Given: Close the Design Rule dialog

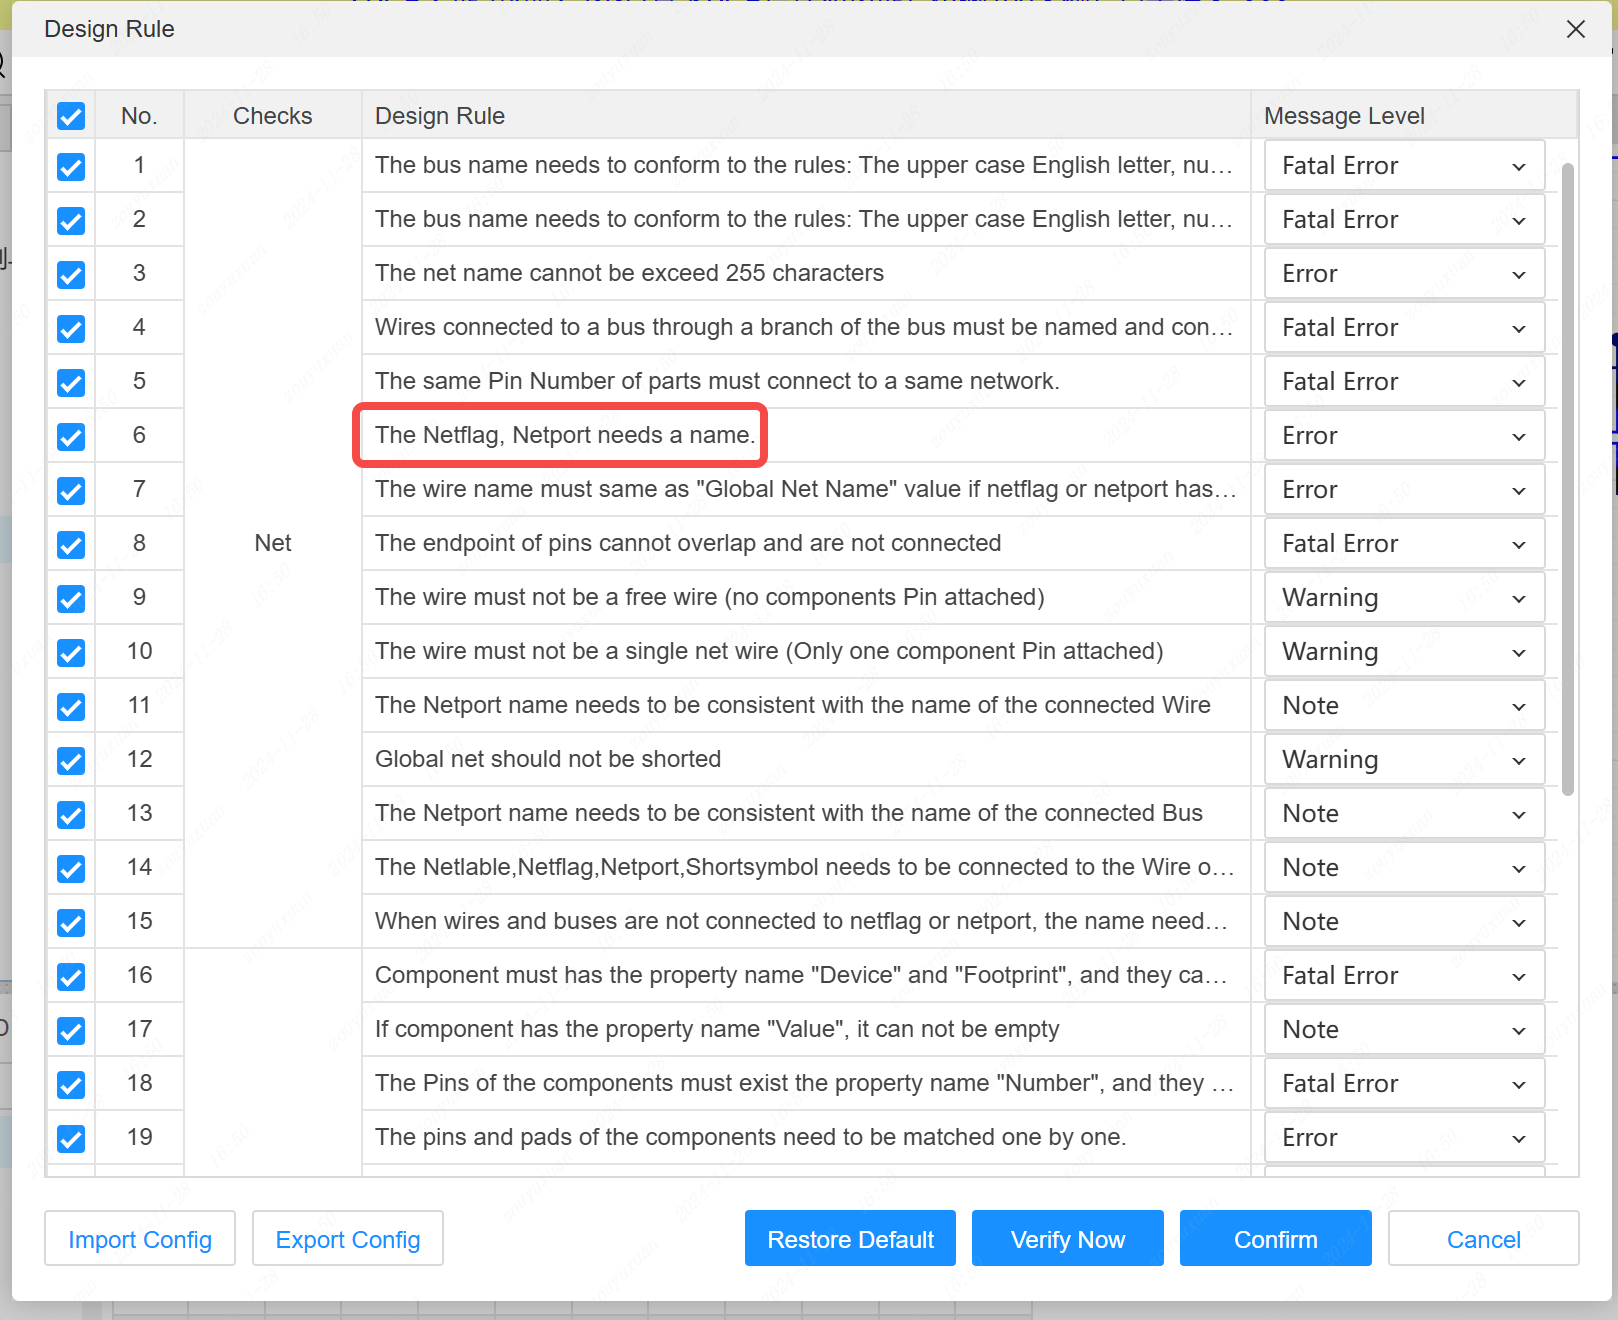Looking at the screenshot, I should tap(1575, 29).
